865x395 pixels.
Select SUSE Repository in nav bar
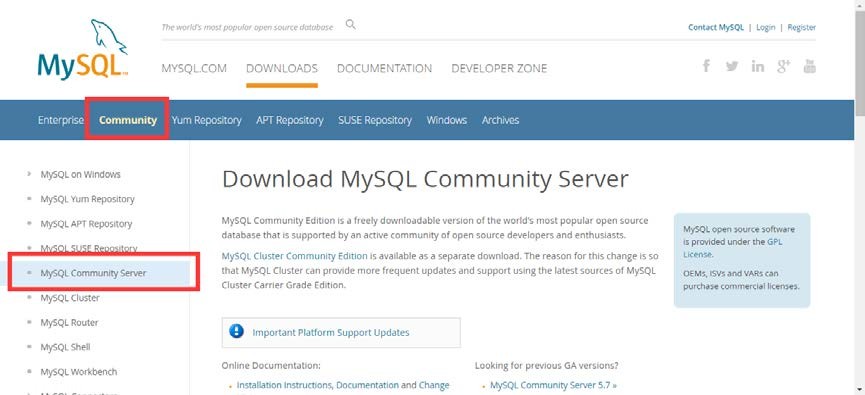(375, 120)
